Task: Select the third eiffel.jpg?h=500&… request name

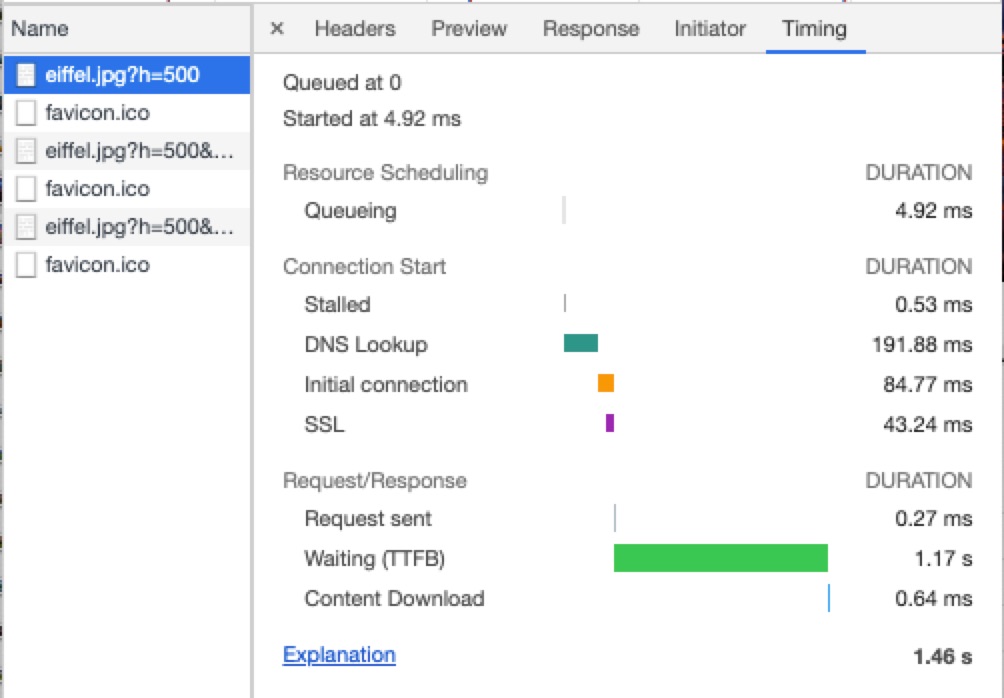Action: click(x=139, y=227)
